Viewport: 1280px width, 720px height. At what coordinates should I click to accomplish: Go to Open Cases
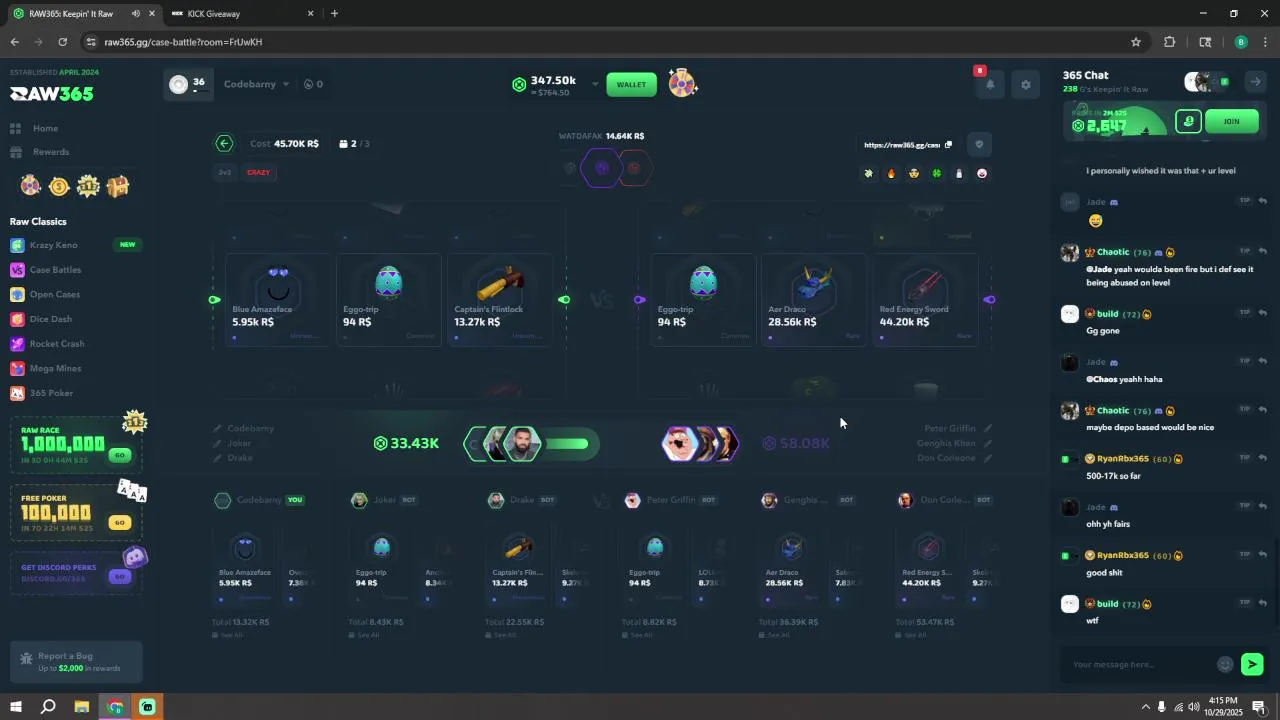(x=54, y=294)
